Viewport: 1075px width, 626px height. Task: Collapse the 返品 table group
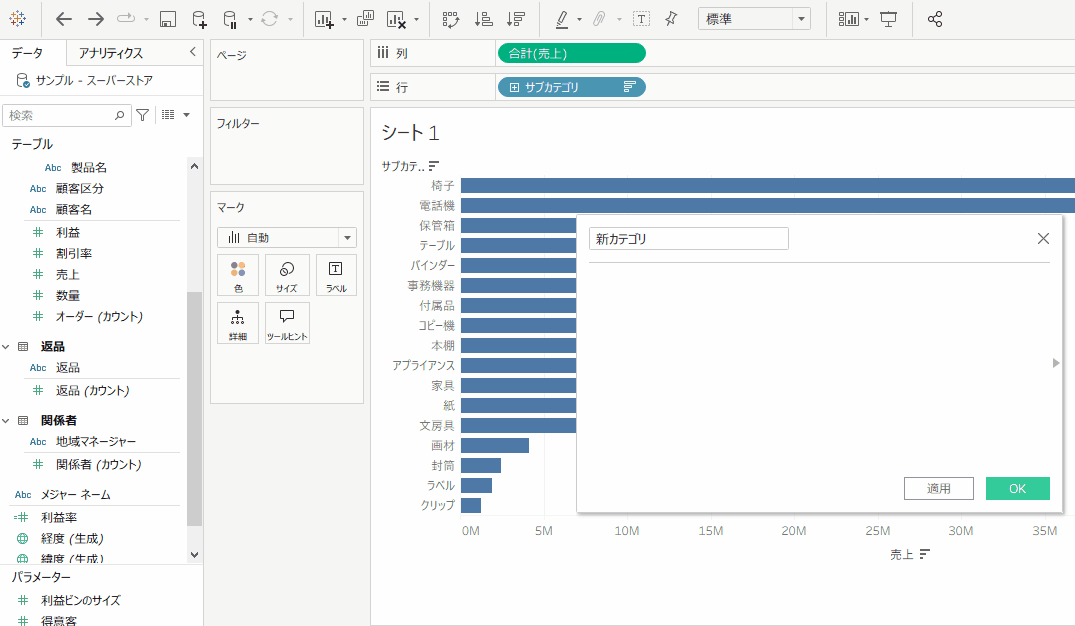click(x=8, y=346)
